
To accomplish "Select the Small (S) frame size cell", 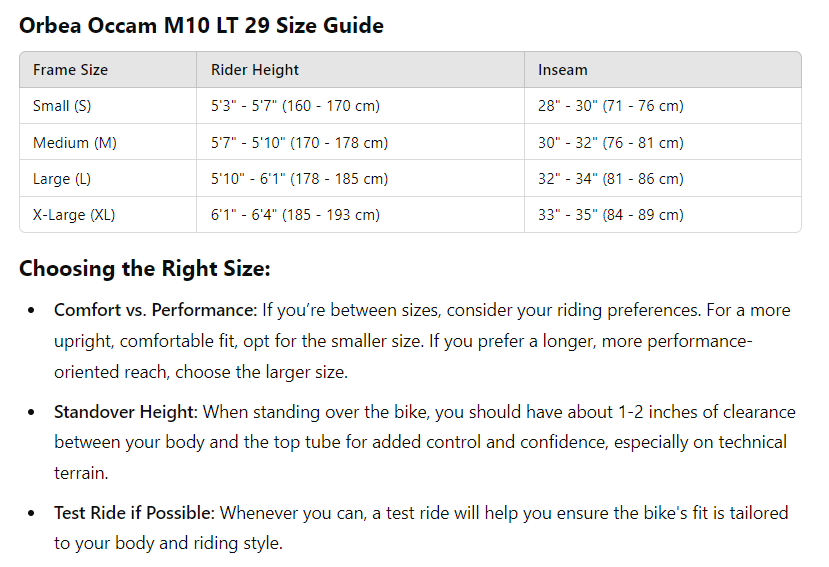I will [62, 106].
